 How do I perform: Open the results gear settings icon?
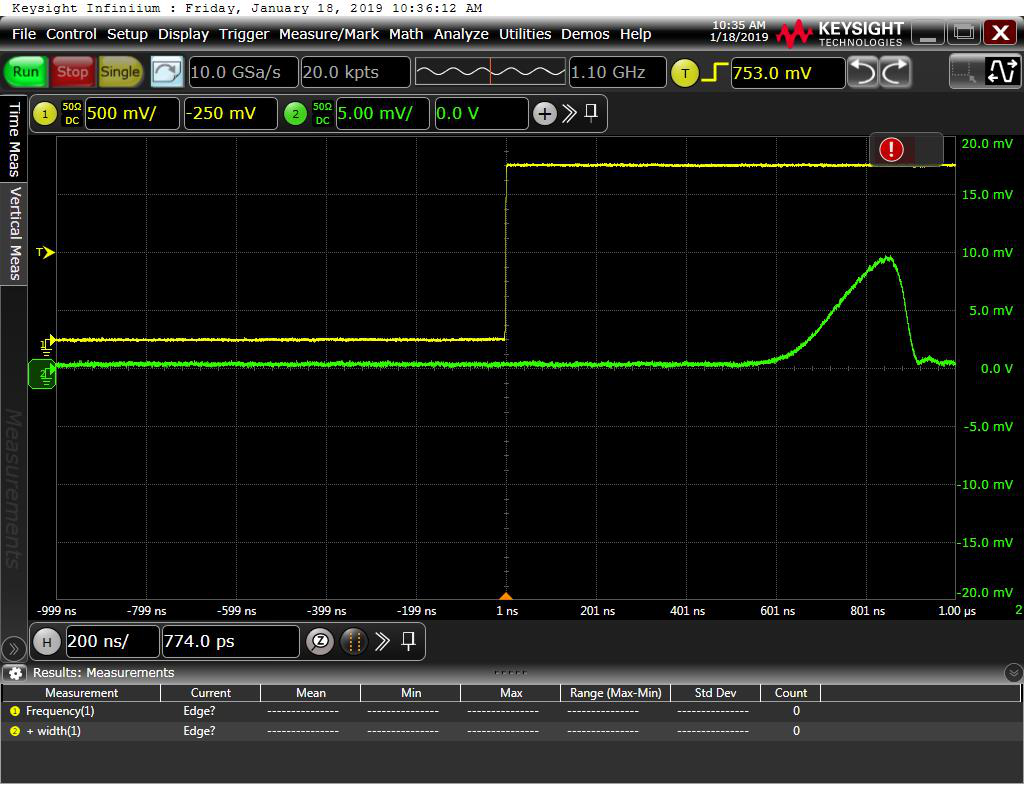(15, 673)
